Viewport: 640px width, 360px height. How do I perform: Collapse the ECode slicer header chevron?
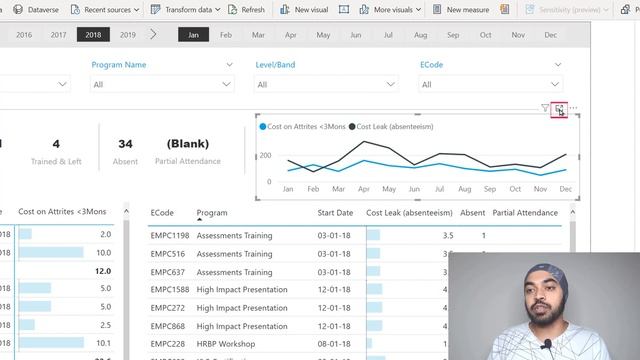click(x=558, y=64)
